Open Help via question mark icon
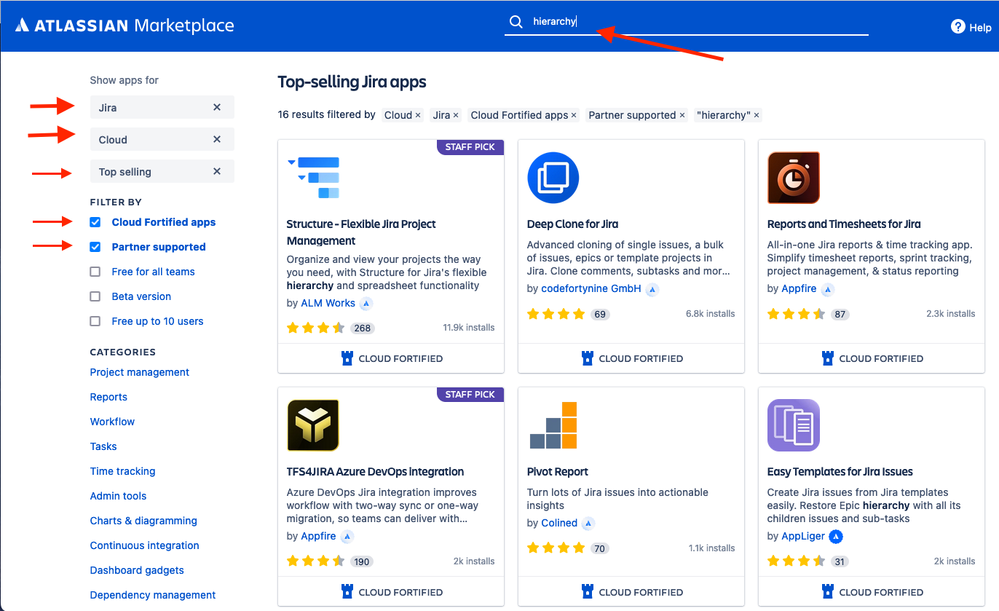The width and height of the screenshot is (999, 611). (x=958, y=27)
